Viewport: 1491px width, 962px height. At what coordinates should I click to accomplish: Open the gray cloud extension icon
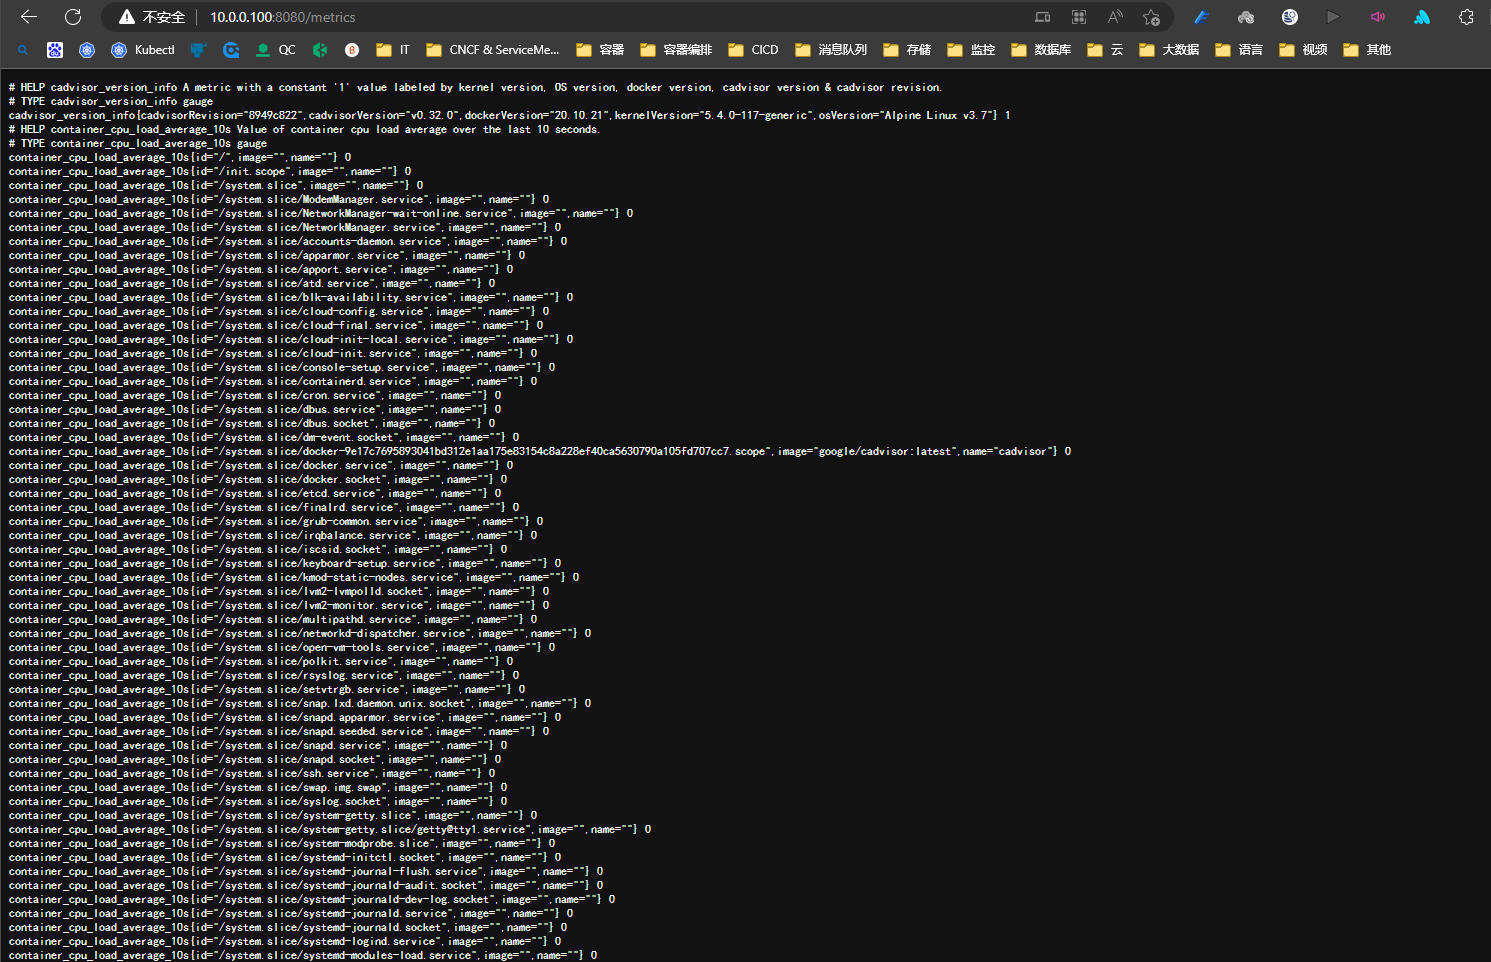pyautogui.click(x=1246, y=17)
